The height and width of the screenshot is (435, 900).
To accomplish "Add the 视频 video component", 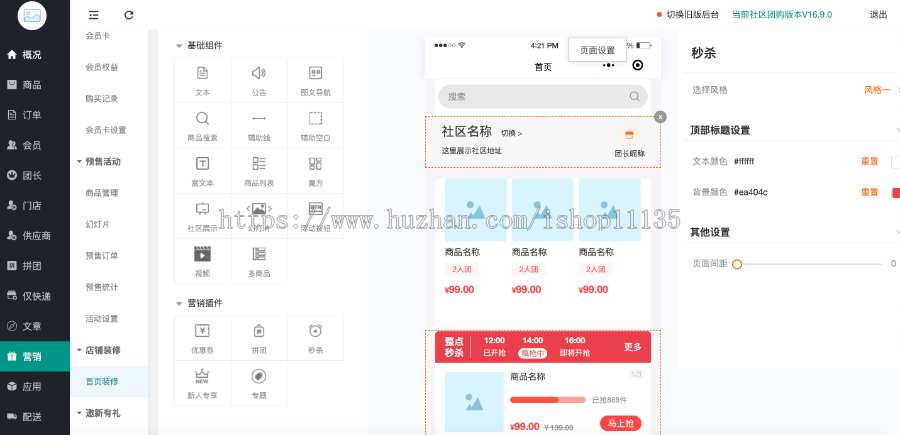I will [203, 261].
